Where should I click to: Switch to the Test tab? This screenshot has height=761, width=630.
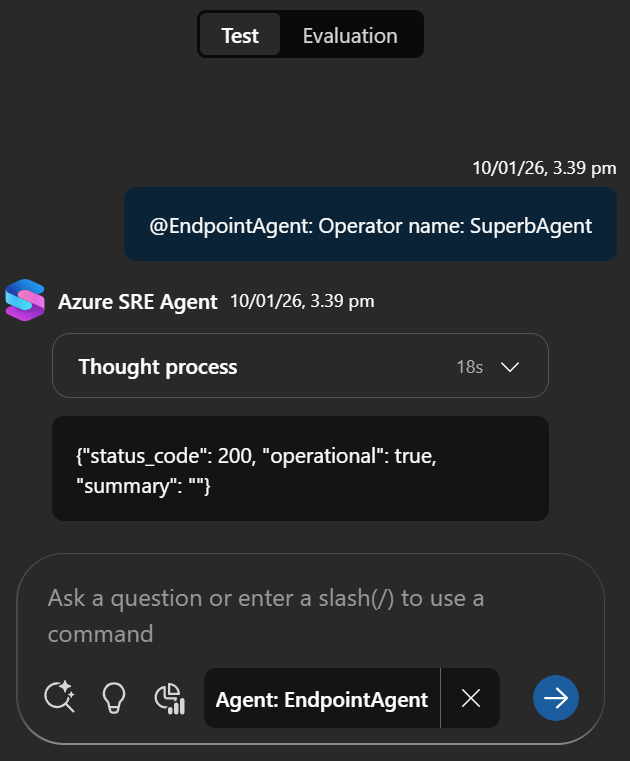click(x=240, y=36)
